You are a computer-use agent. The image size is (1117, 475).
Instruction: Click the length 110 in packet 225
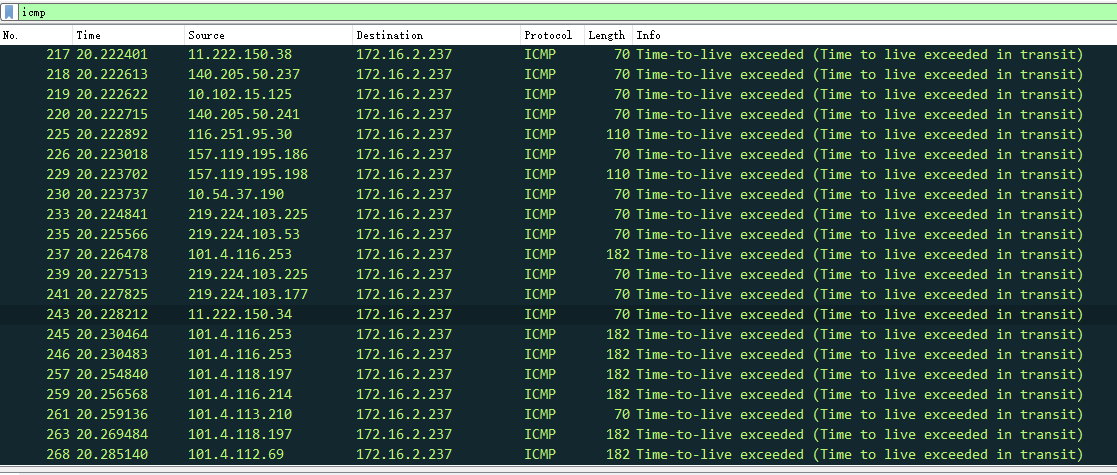(x=618, y=135)
